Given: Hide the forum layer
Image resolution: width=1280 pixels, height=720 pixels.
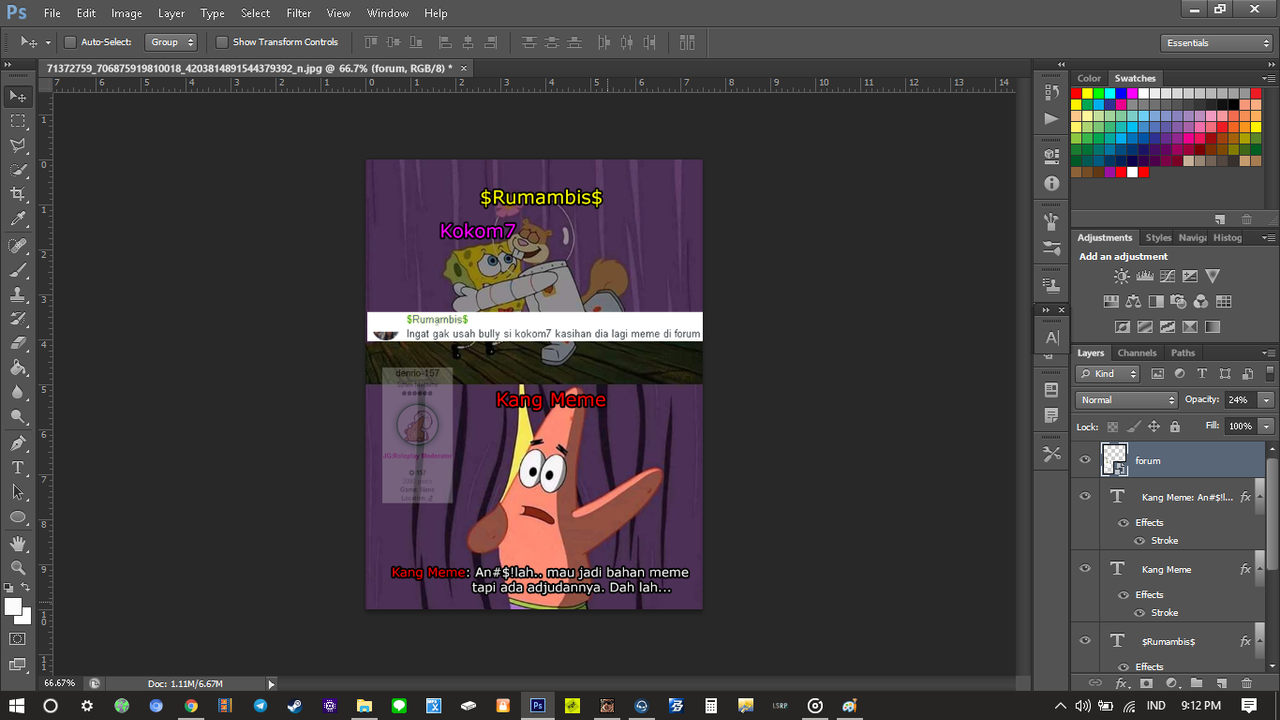Looking at the screenshot, I should pyautogui.click(x=1085, y=460).
